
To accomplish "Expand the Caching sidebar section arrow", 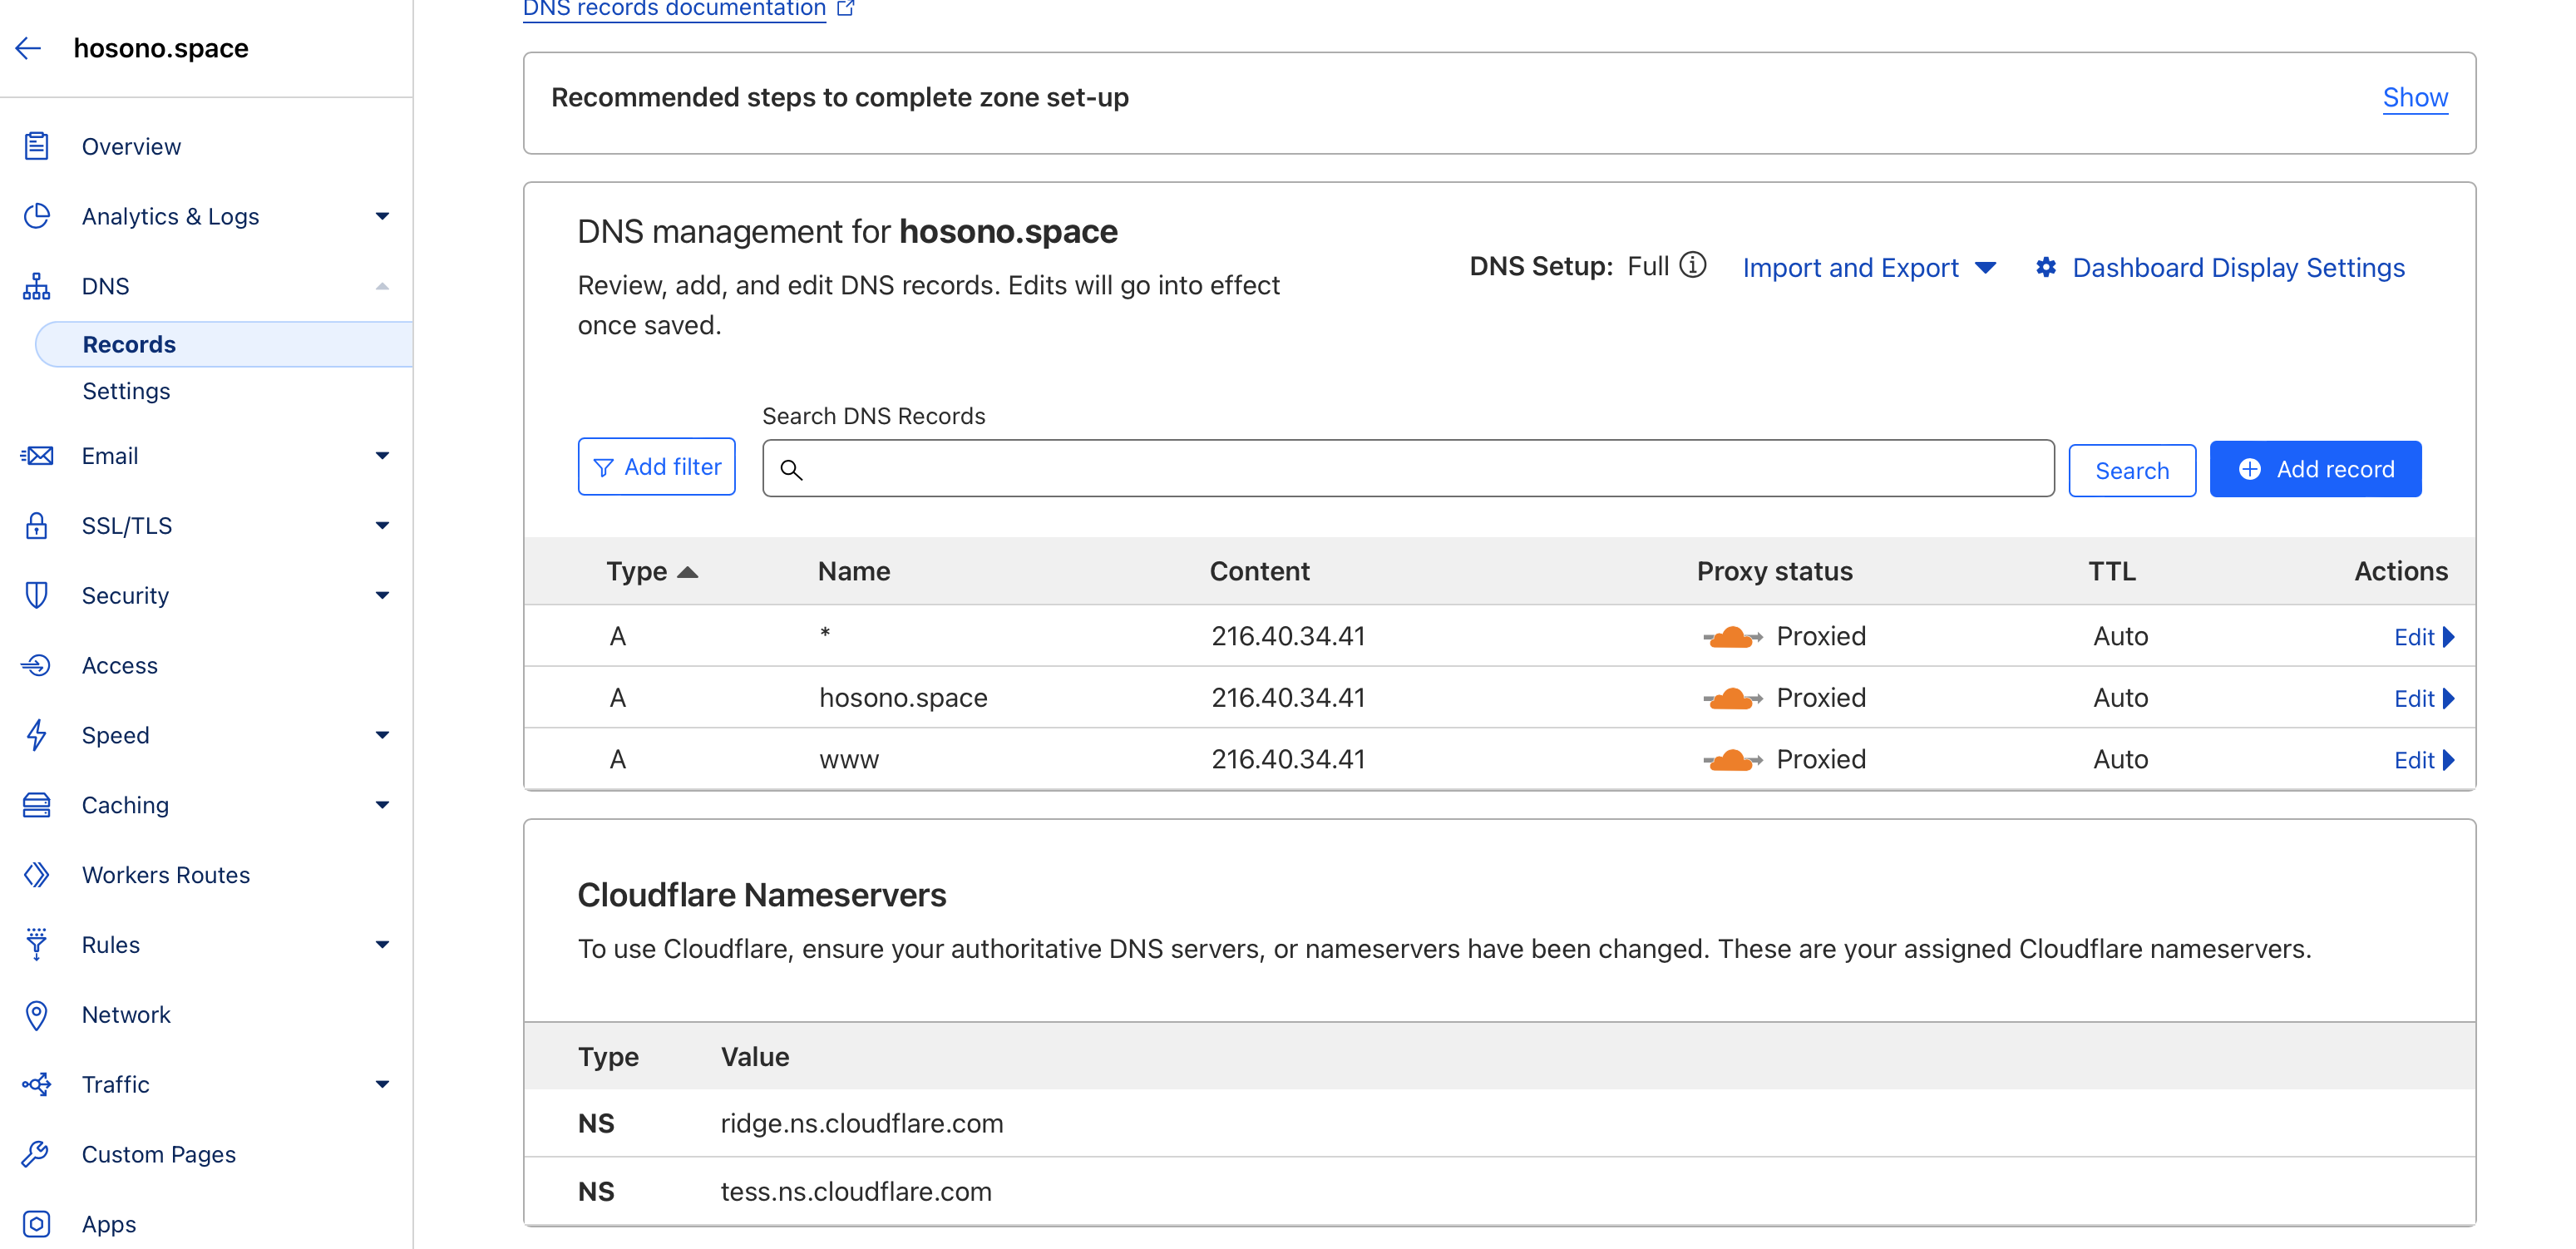I will click(x=382, y=805).
